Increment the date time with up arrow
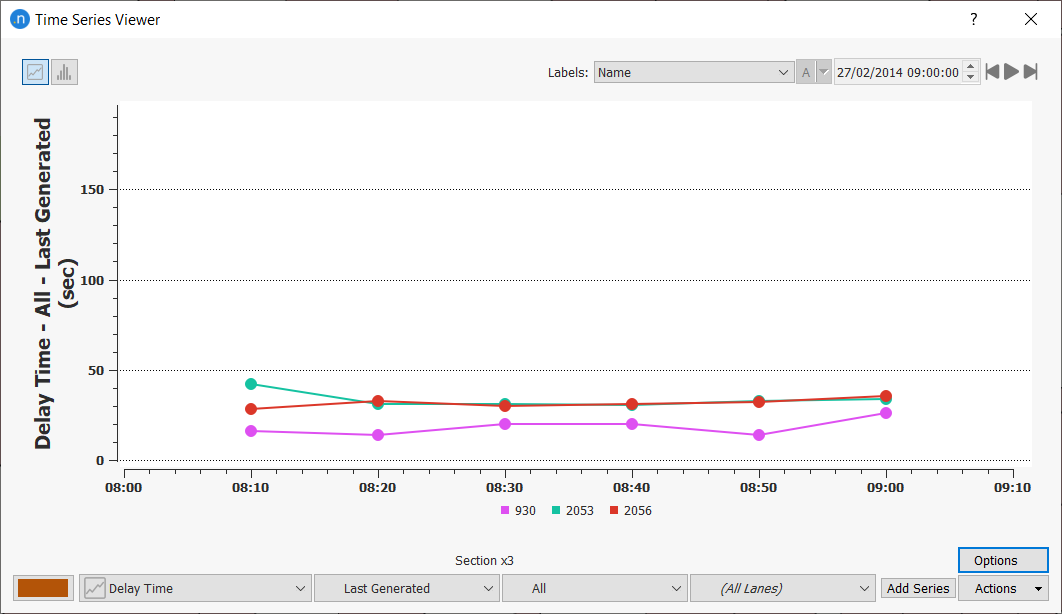Viewport: 1062px width, 614px height. coord(970,67)
